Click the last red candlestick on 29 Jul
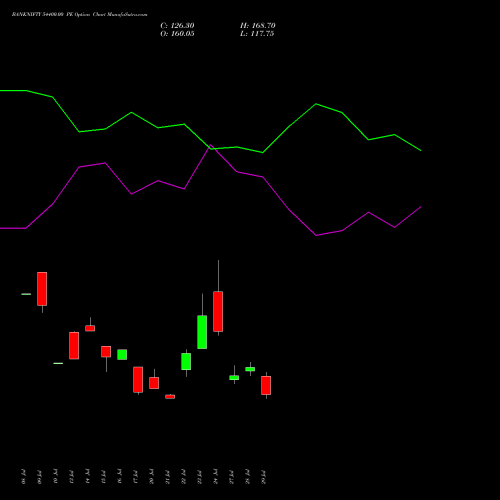The height and width of the screenshot is (500, 500). (x=266, y=385)
